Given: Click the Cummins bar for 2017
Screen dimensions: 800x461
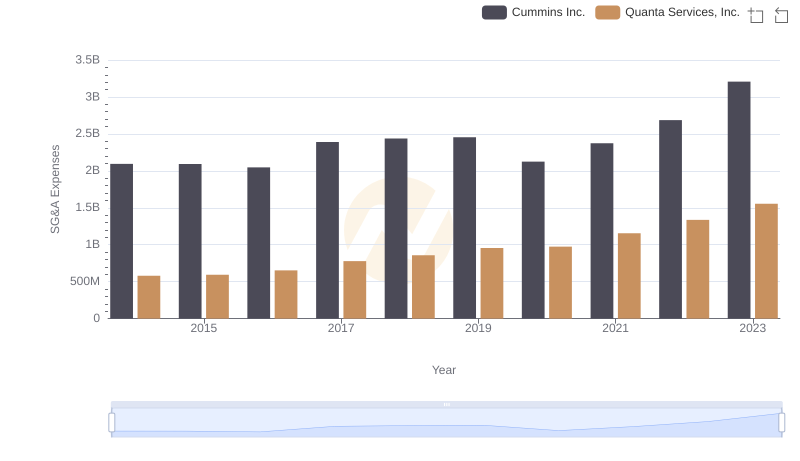Looking at the screenshot, I should pos(327,230).
